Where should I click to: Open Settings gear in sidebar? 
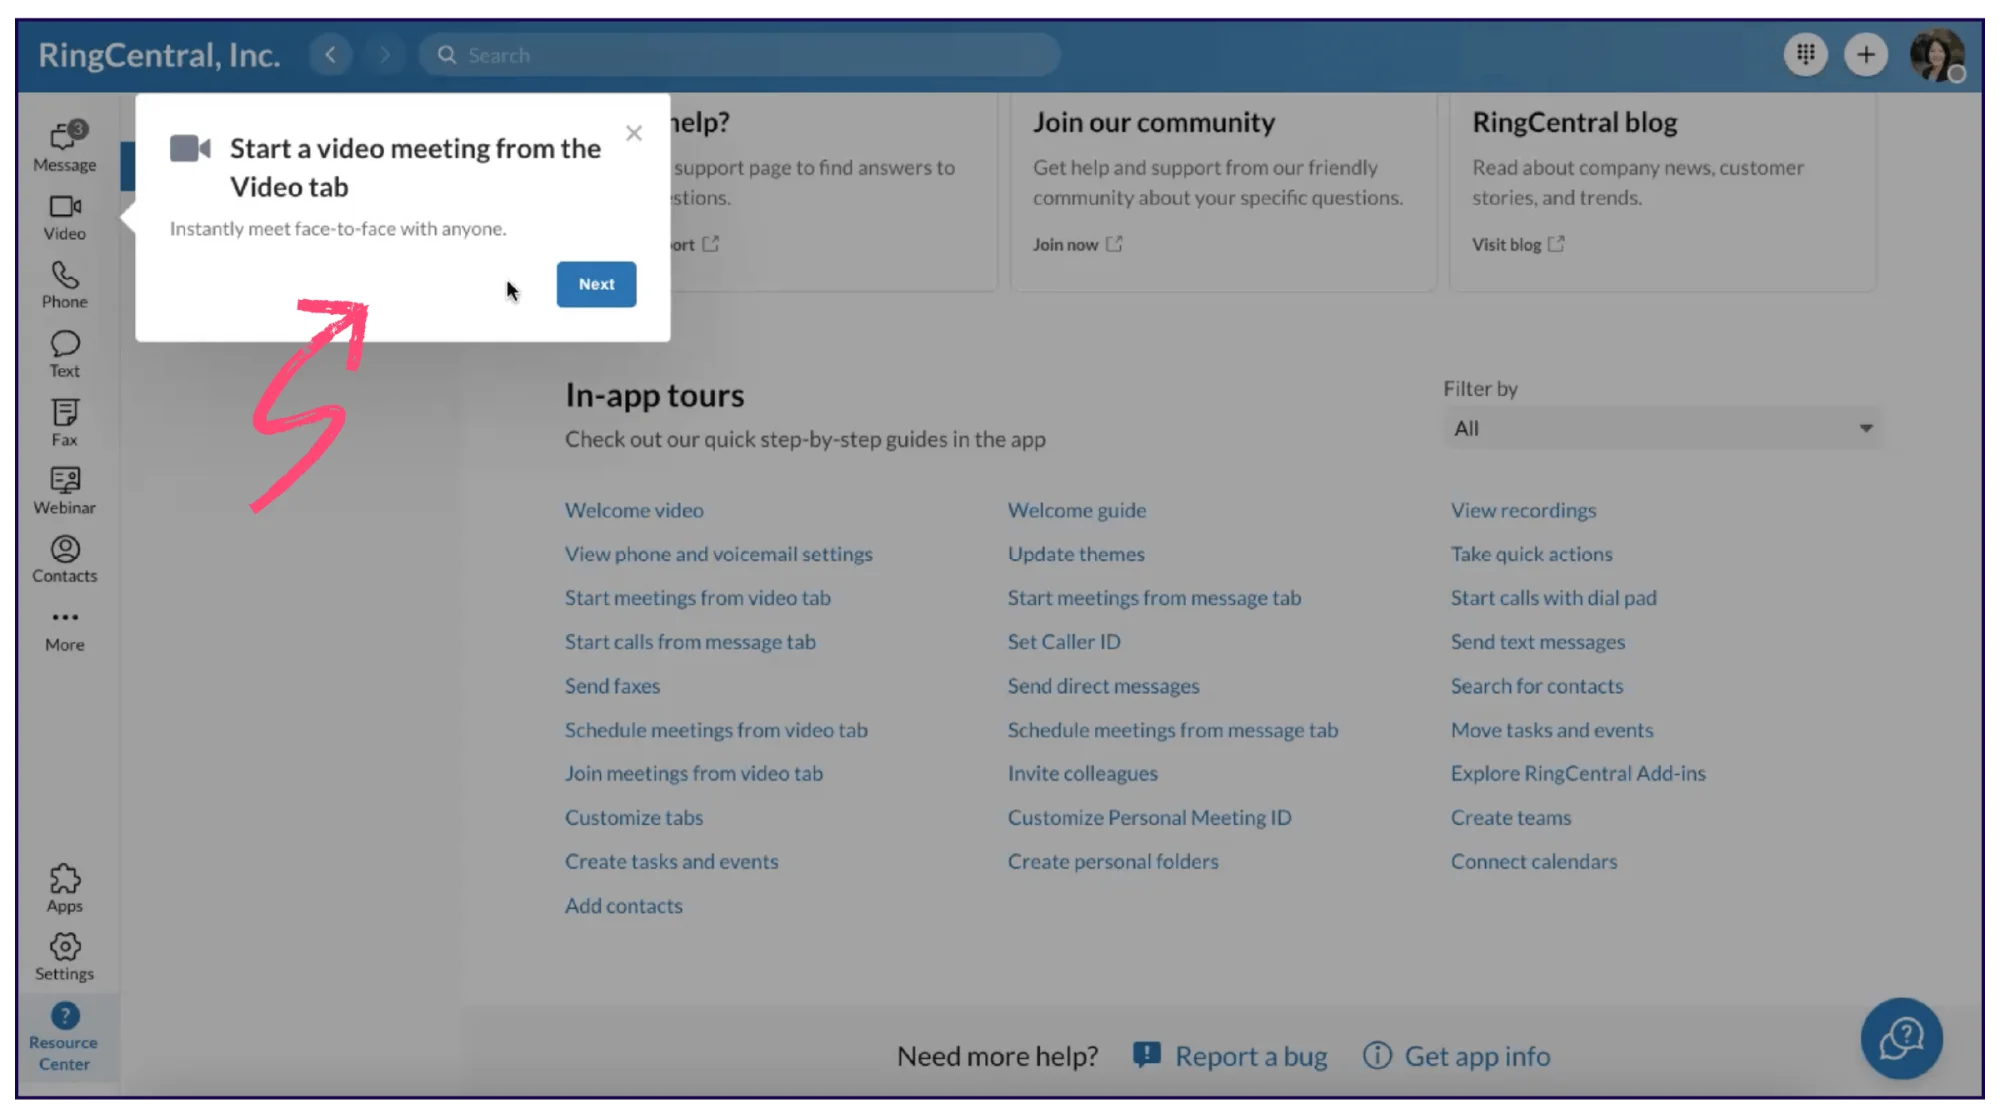(65, 956)
